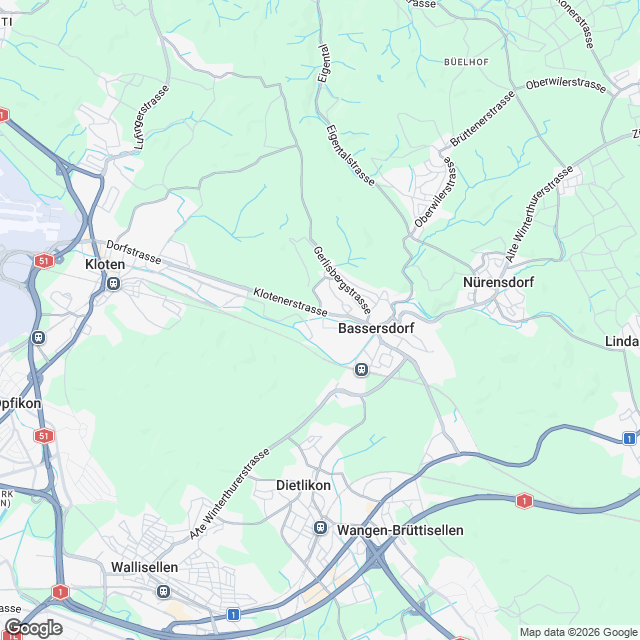Select the Bassersdorf town label
Screen dimensions: 640x640
point(376,328)
